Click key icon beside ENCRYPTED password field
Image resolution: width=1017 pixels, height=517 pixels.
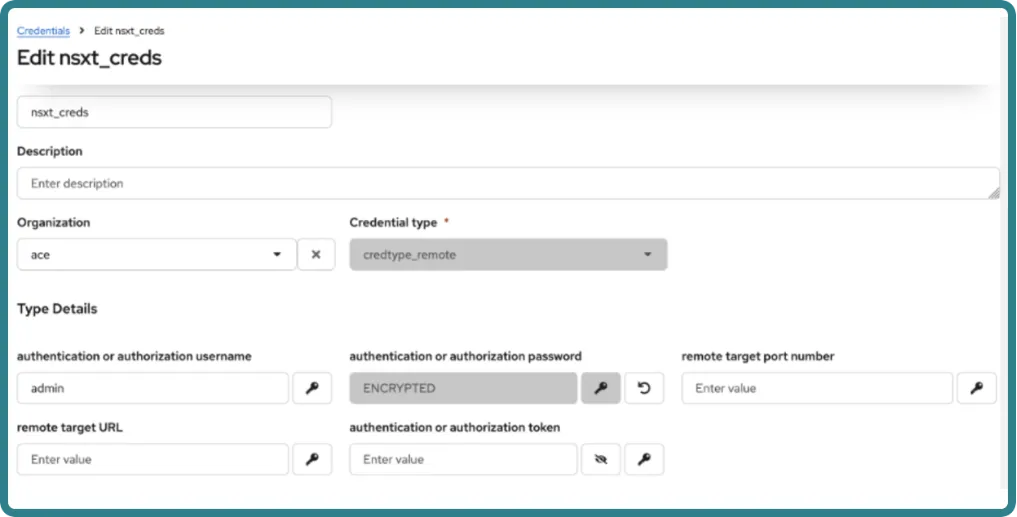pos(601,388)
